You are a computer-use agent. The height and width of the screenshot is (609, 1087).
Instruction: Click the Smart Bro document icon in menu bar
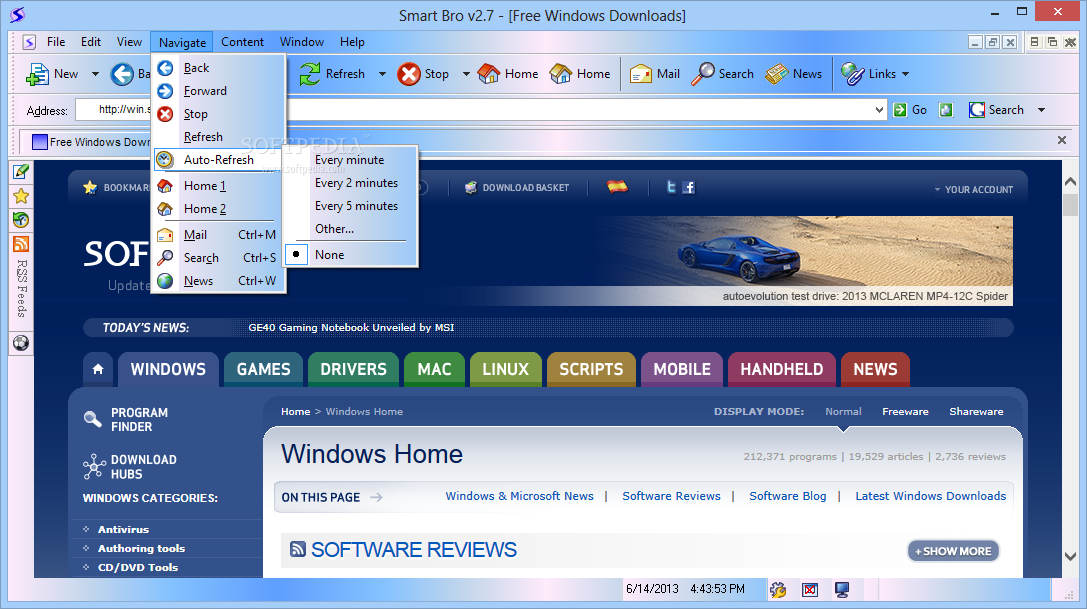(x=29, y=42)
